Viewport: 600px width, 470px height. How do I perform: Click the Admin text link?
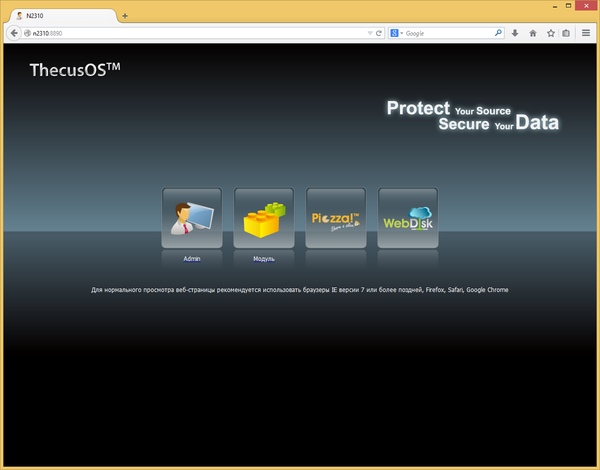click(192, 259)
